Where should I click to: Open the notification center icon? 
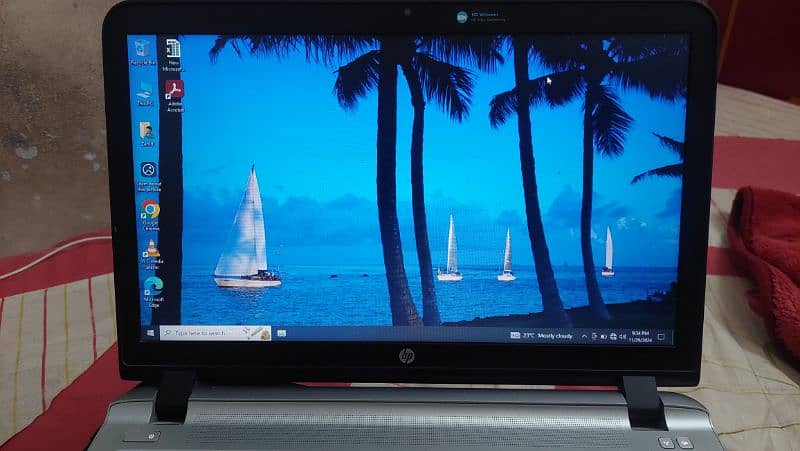[x=661, y=337]
